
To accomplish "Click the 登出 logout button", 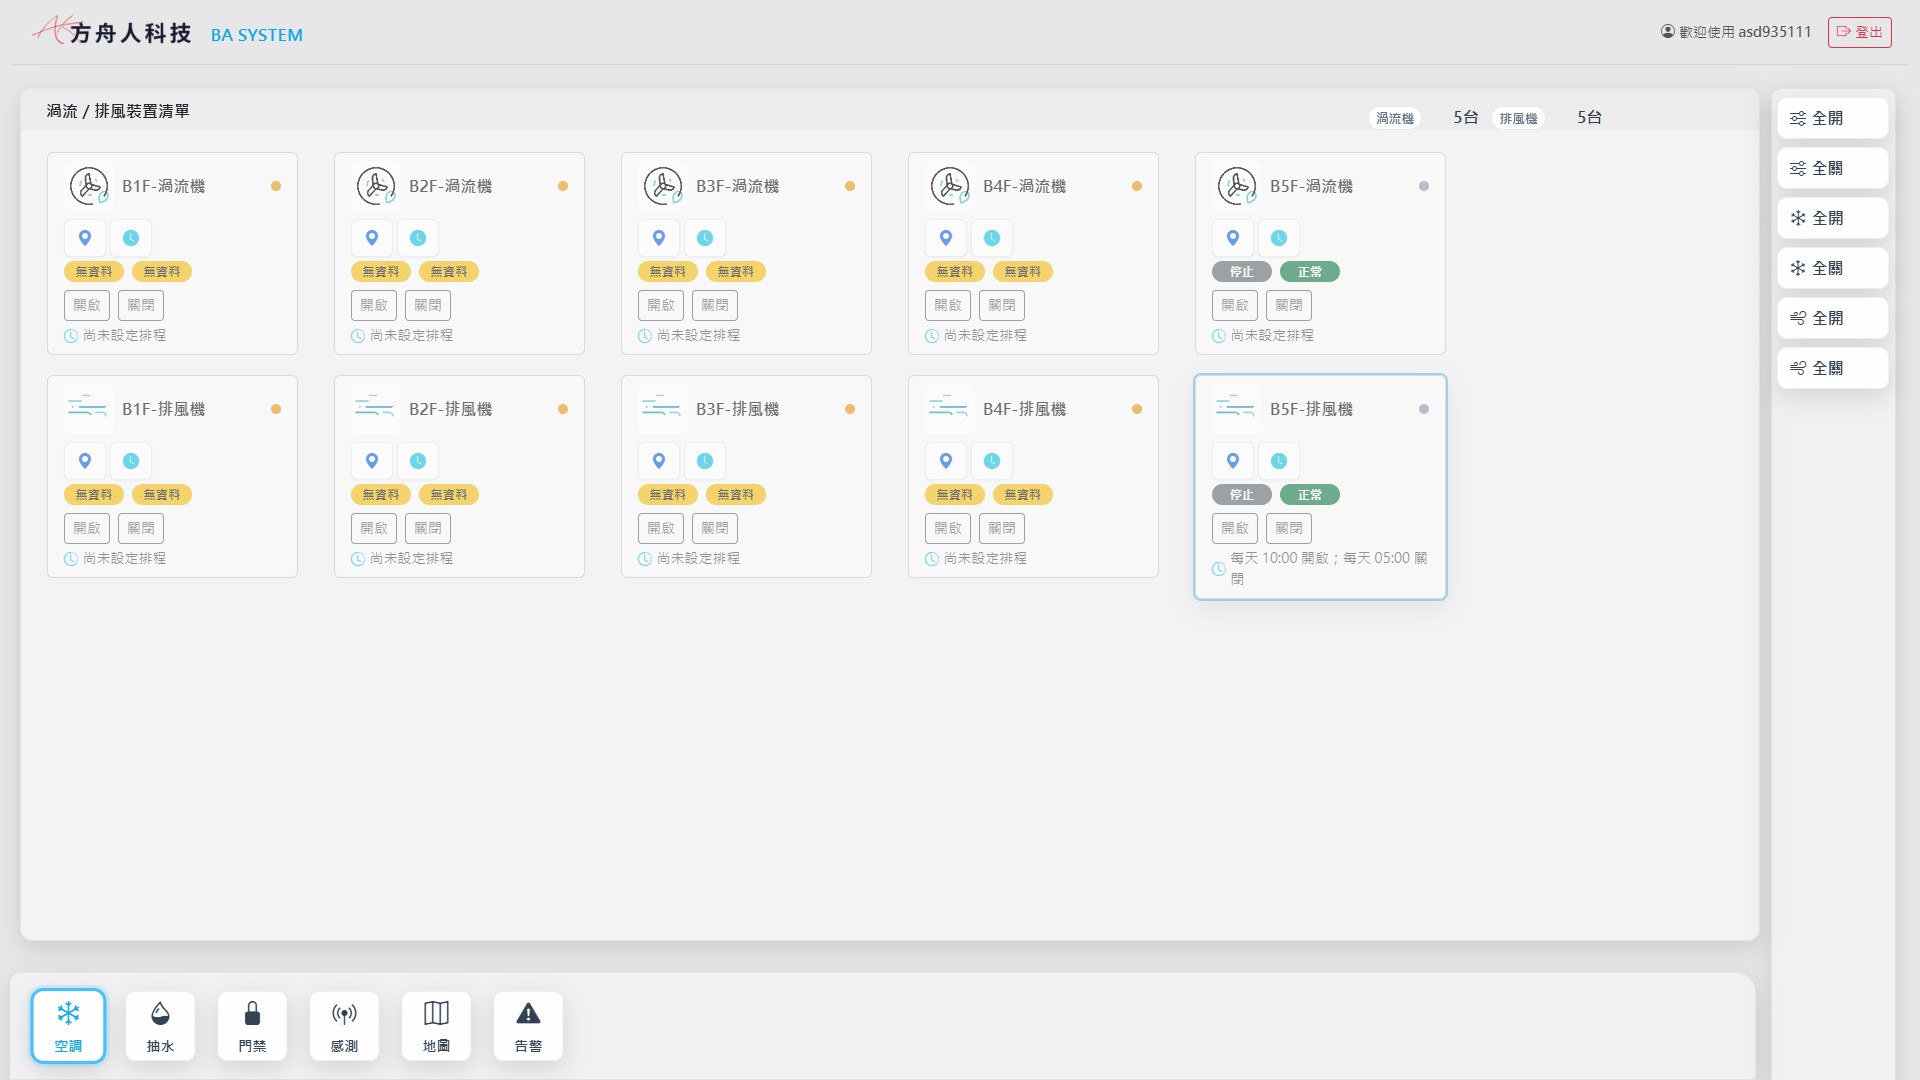I will pyautogui.click(x=1859, y=32).
